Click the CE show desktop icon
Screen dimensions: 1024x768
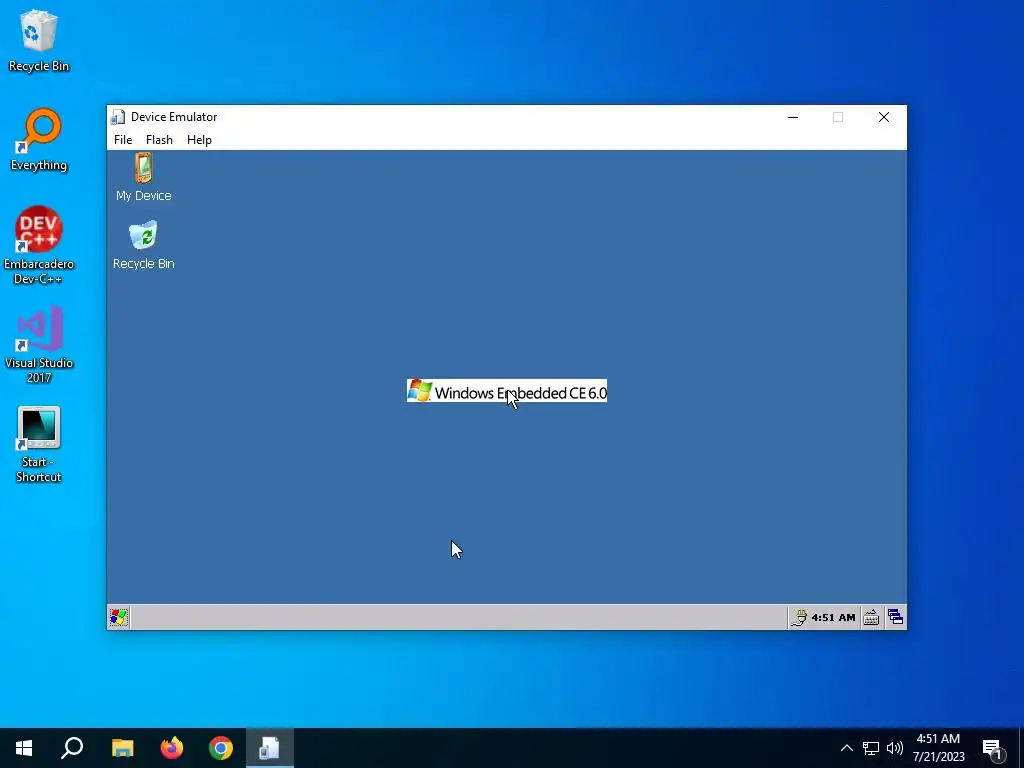click(x=895, y=617)
